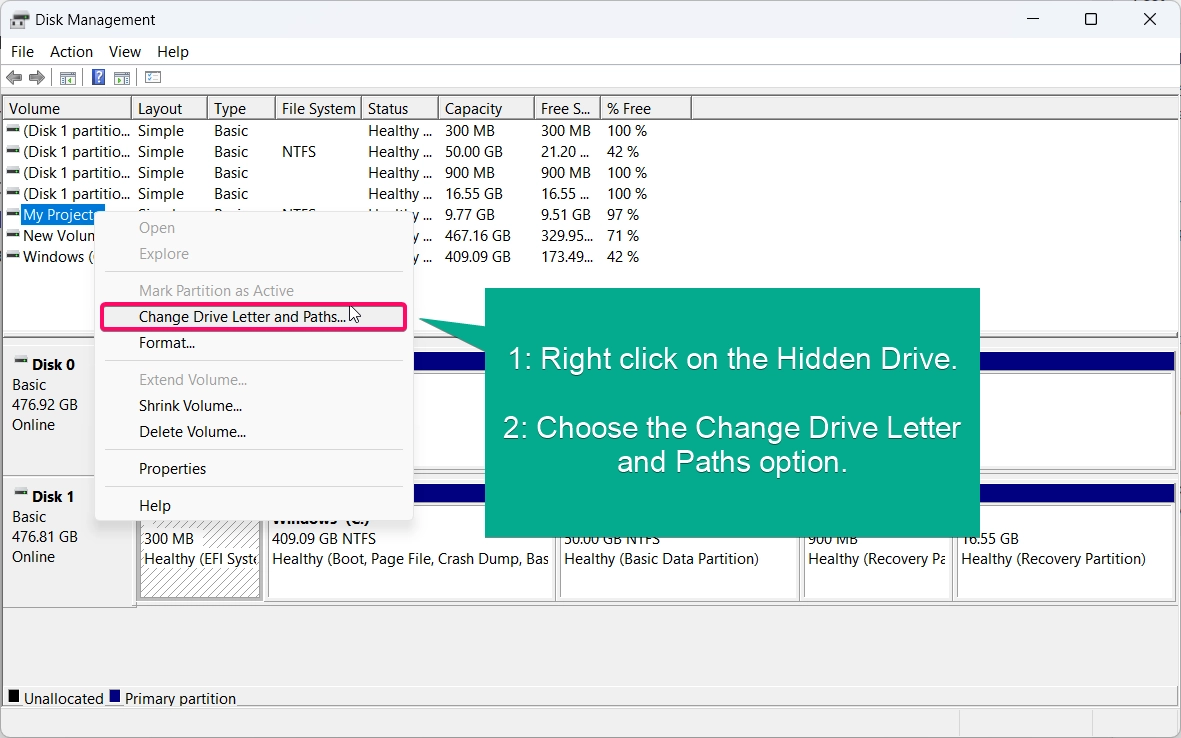This screenshot has width=1181, height=738.
Task: Open the View menu
Action: tap(124, 52)
